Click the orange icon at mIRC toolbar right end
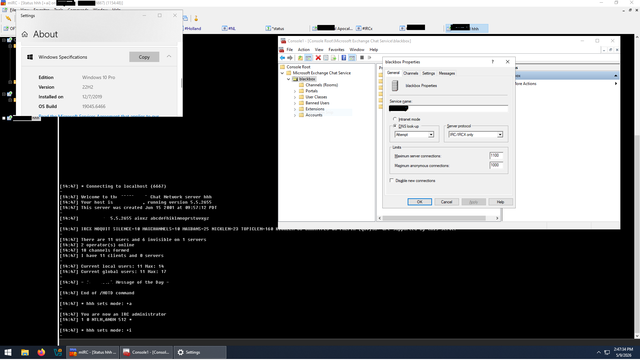The width and height of the screenshot is (640, 360). point(196,18)
